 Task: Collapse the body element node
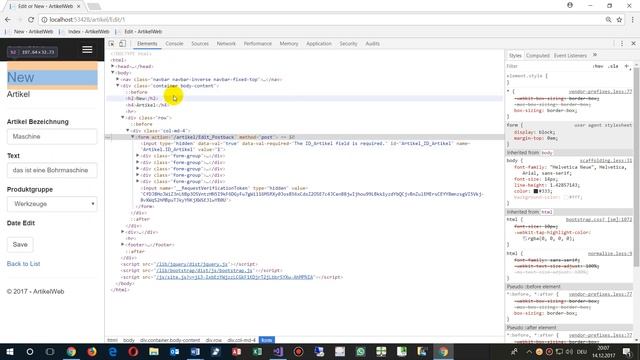click(113, 73)
